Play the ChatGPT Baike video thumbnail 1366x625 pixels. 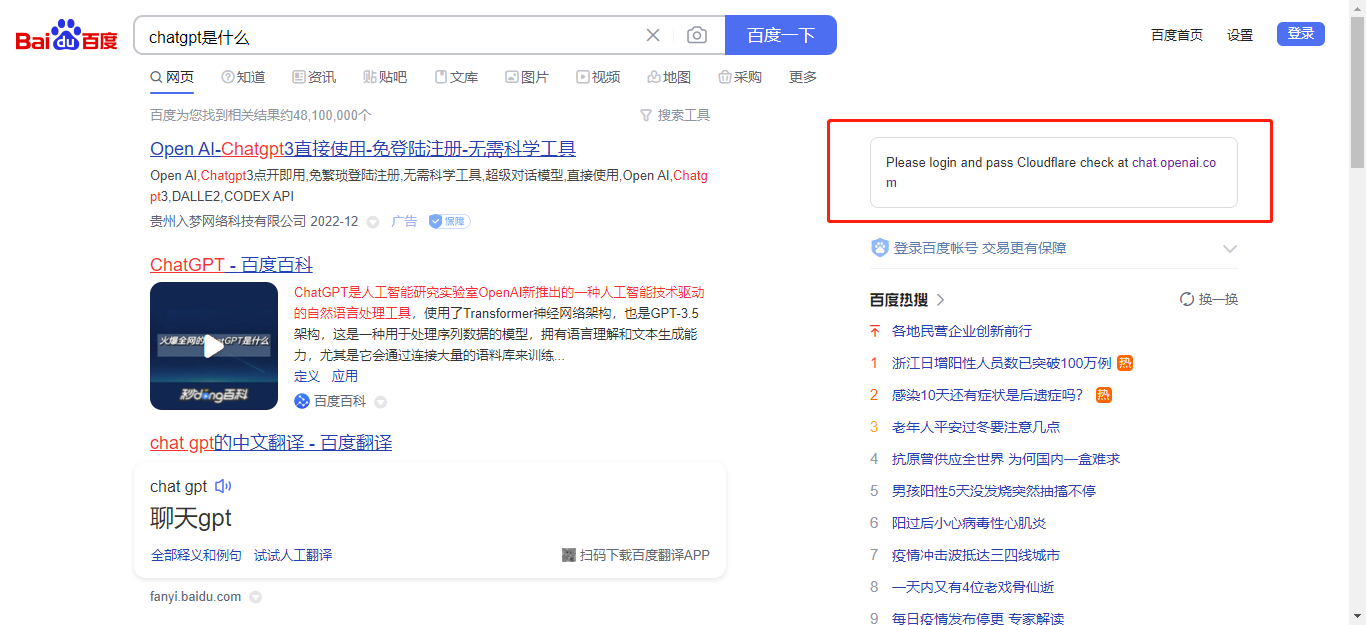click(214, 346)
